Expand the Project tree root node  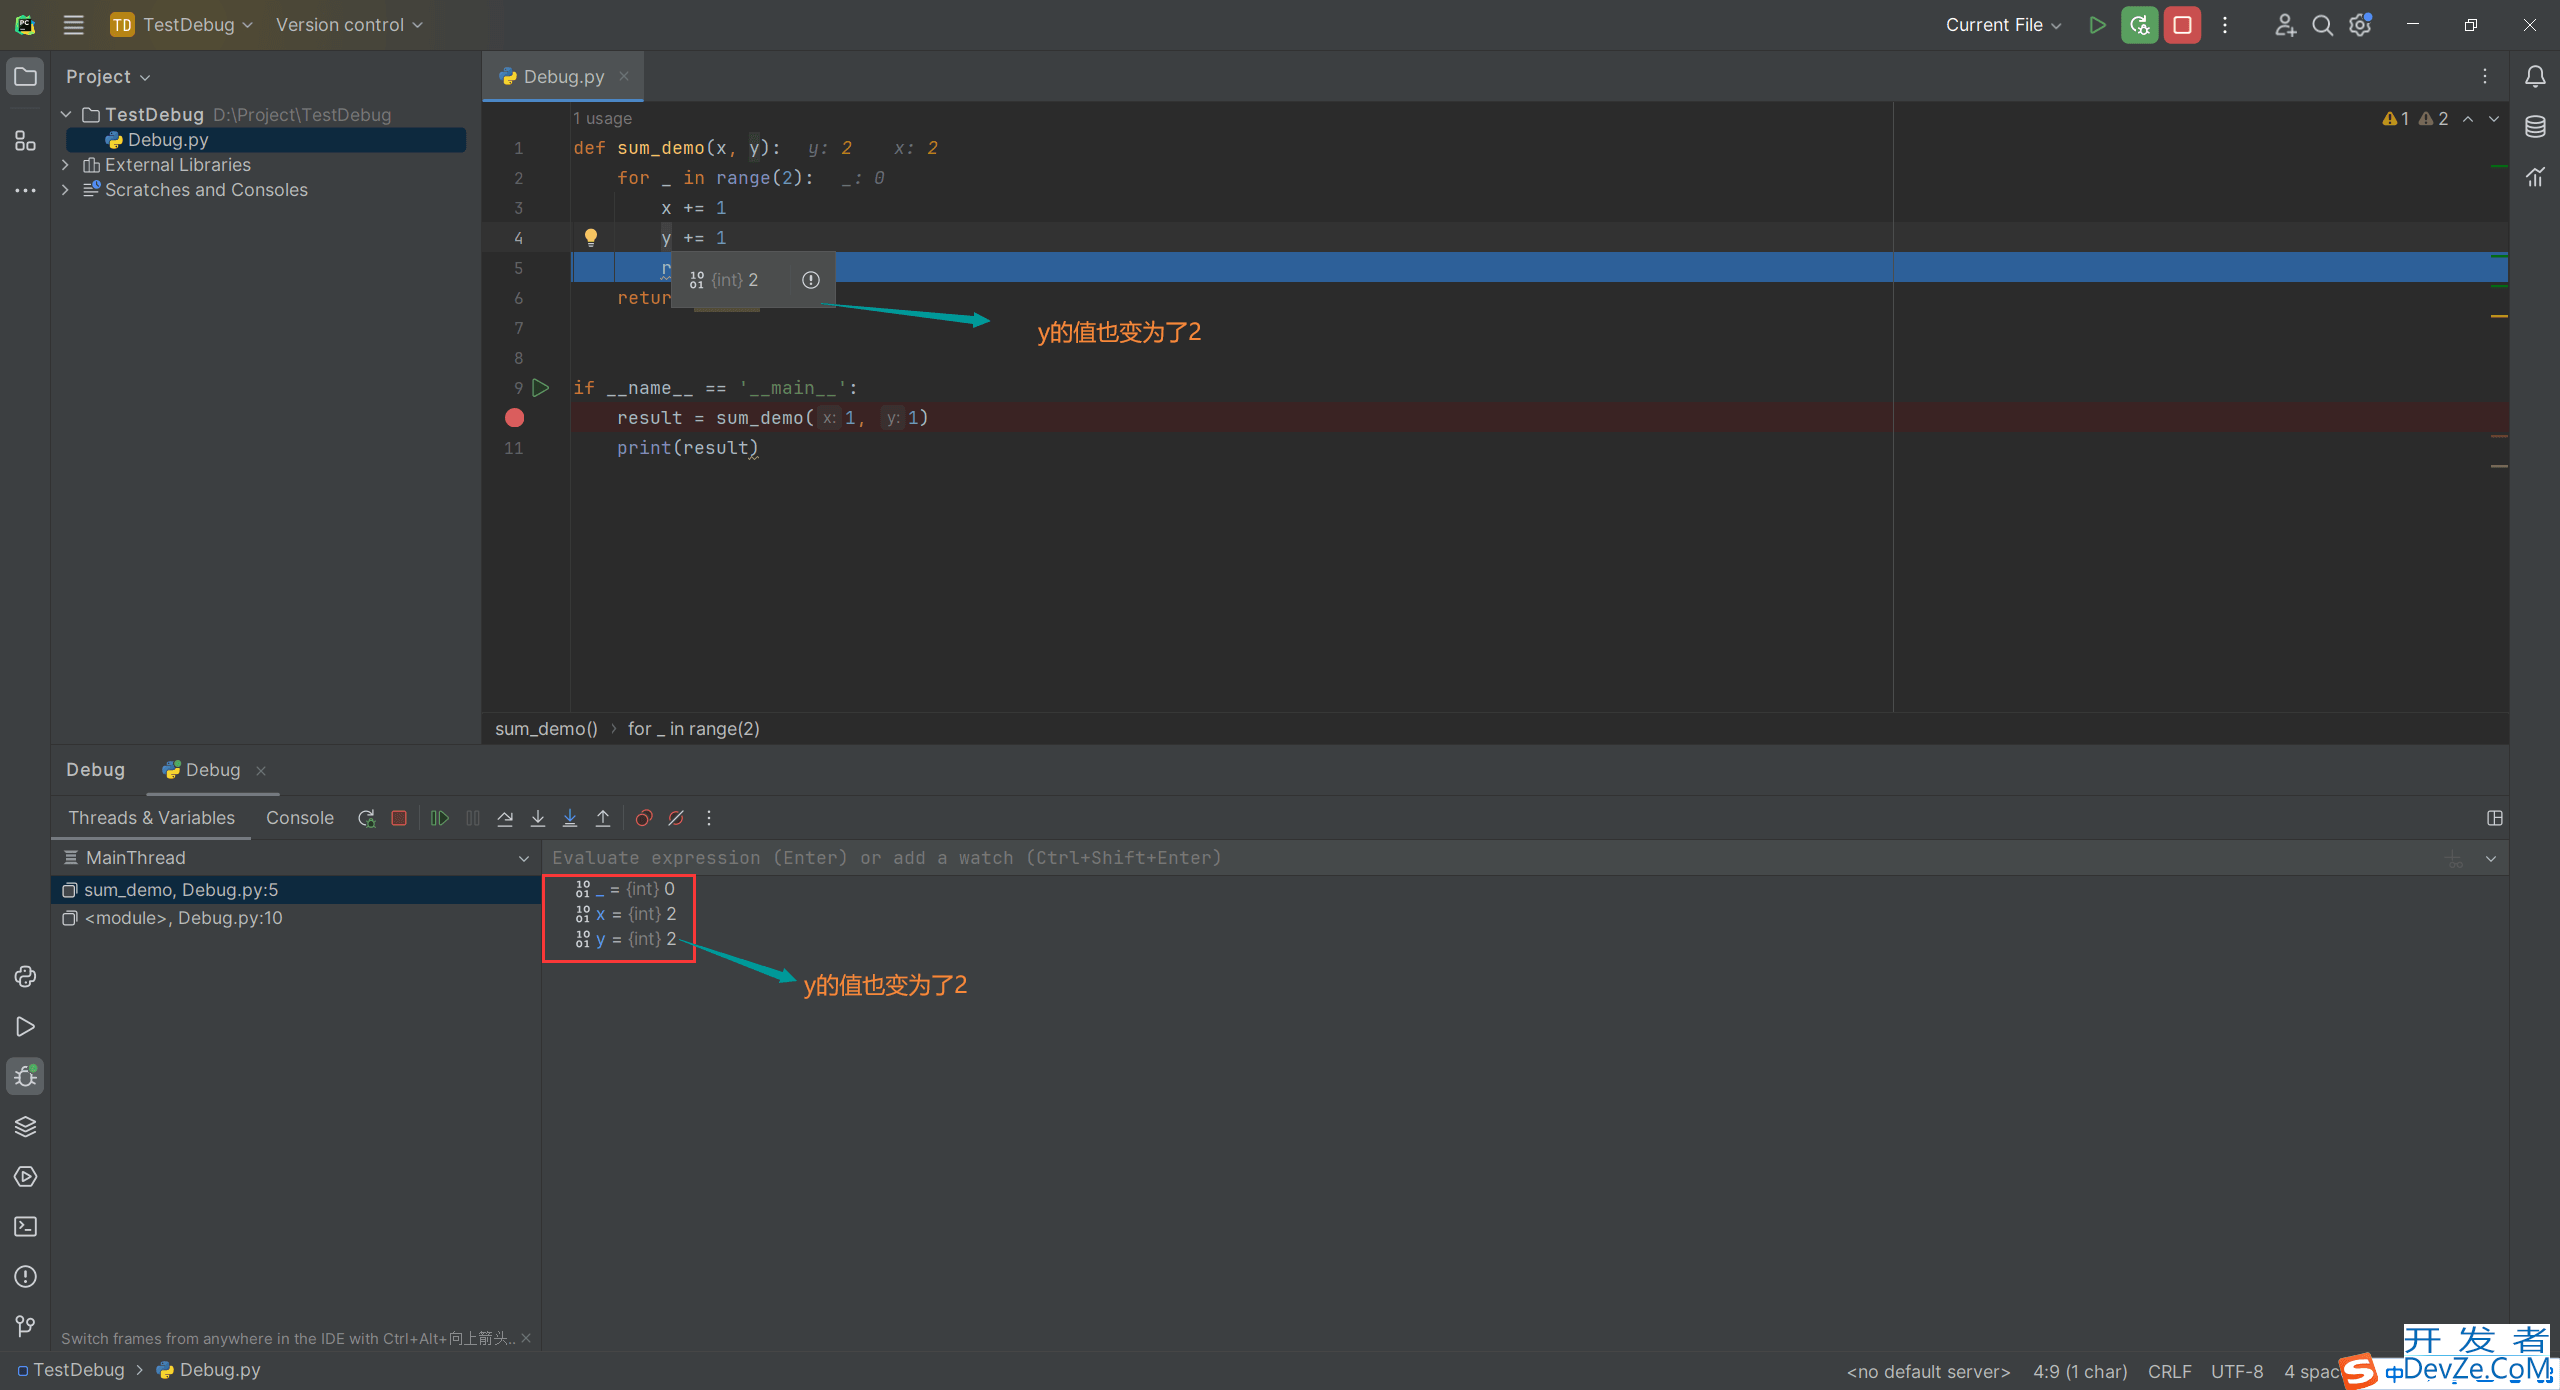65,115
